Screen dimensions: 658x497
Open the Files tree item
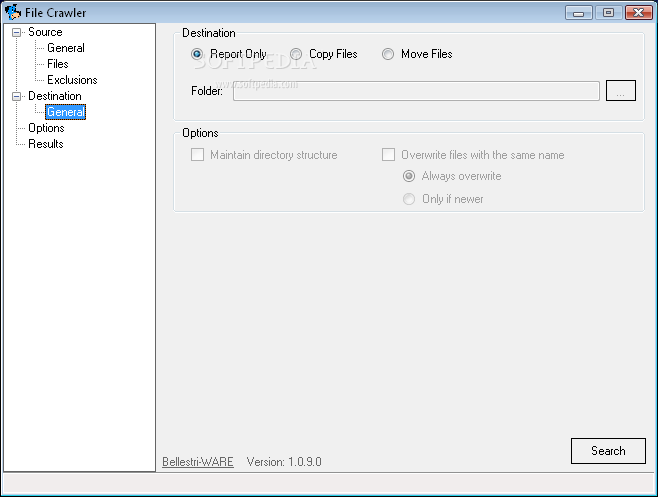tap(58, 64)
